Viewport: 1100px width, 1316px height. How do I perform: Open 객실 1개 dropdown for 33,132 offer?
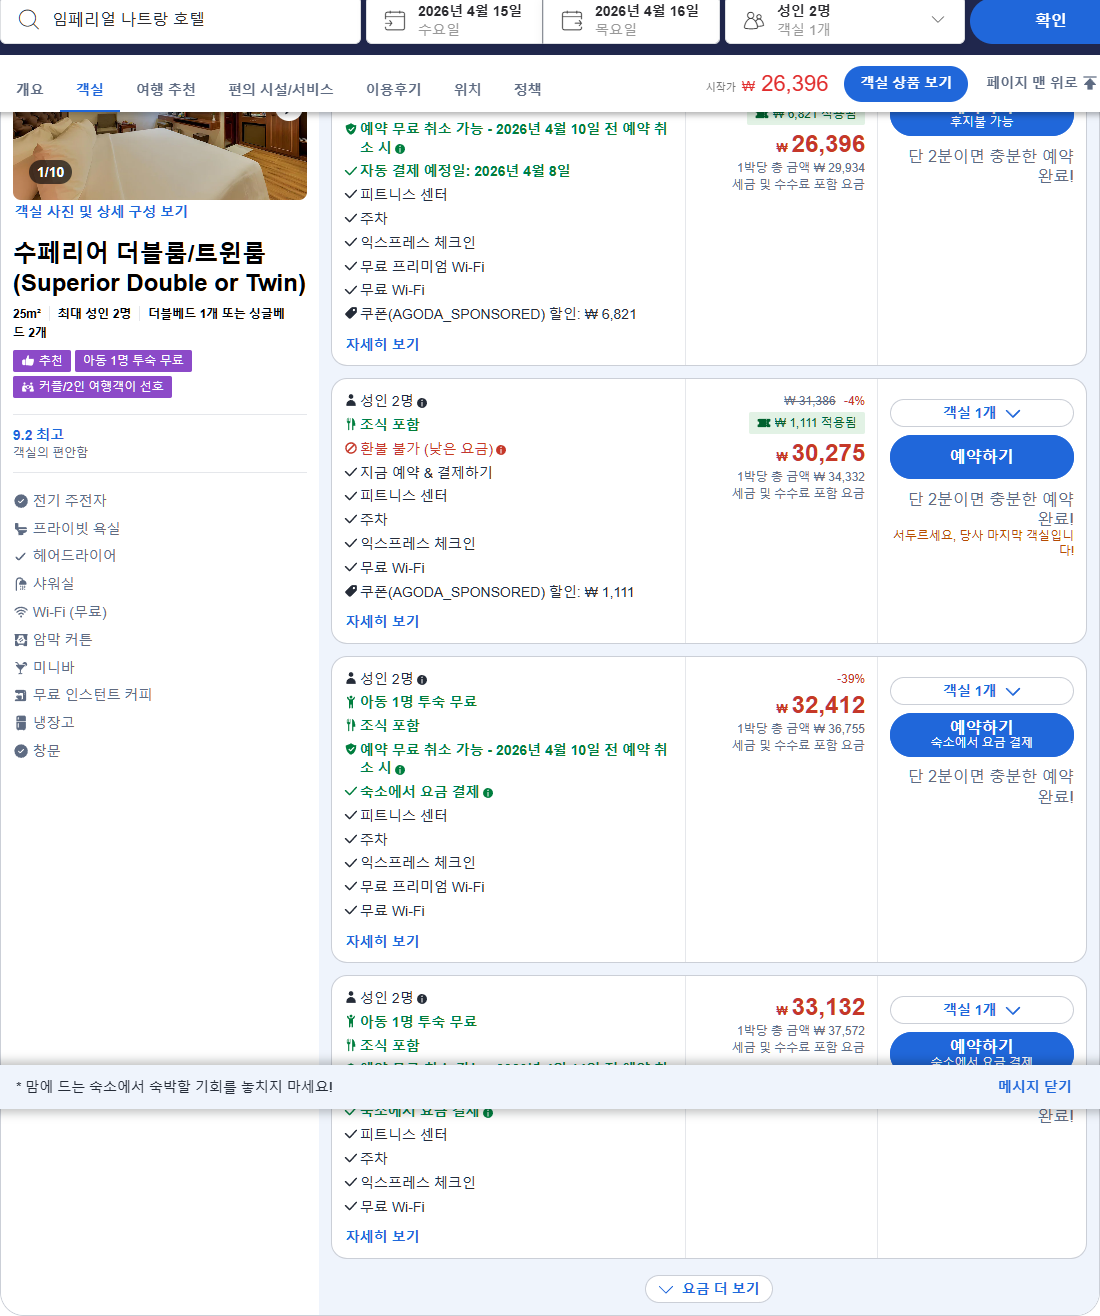(982, 1010)
